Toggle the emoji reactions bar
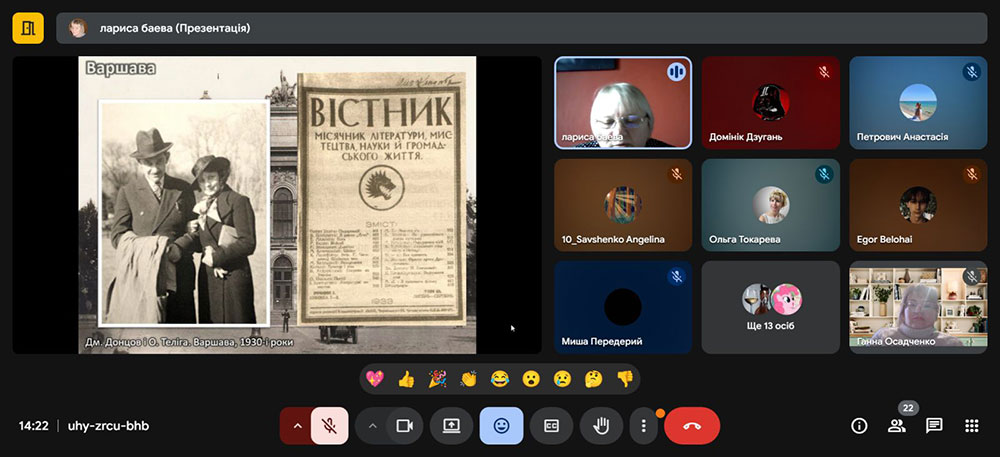This screenshot has height=457, width=1000. [x=501, y=425]
